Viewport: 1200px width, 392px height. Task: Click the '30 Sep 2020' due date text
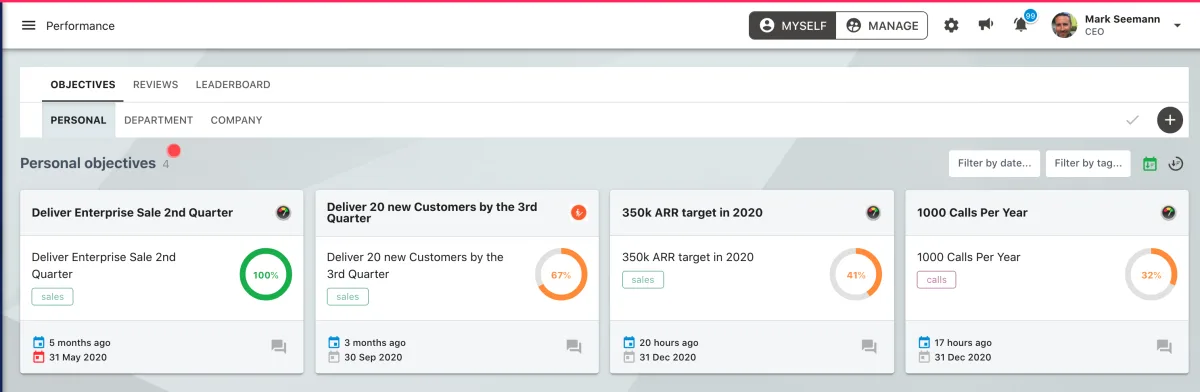point(373,357)
